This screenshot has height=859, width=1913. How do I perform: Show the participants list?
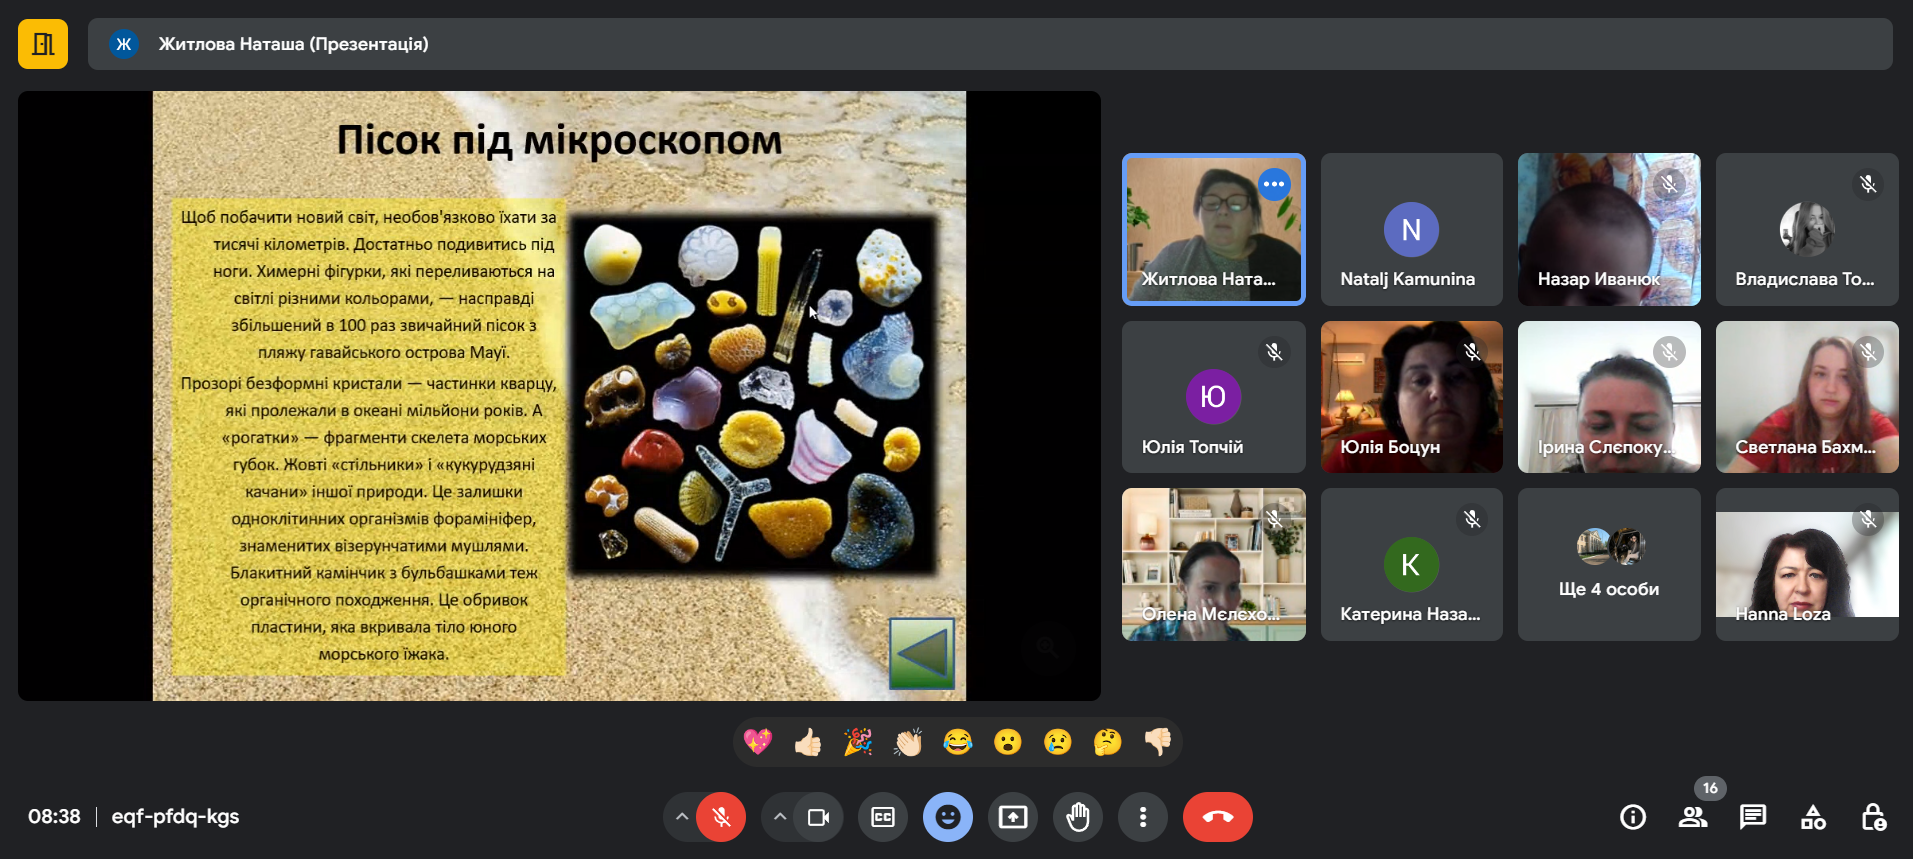coord(1692,817)
